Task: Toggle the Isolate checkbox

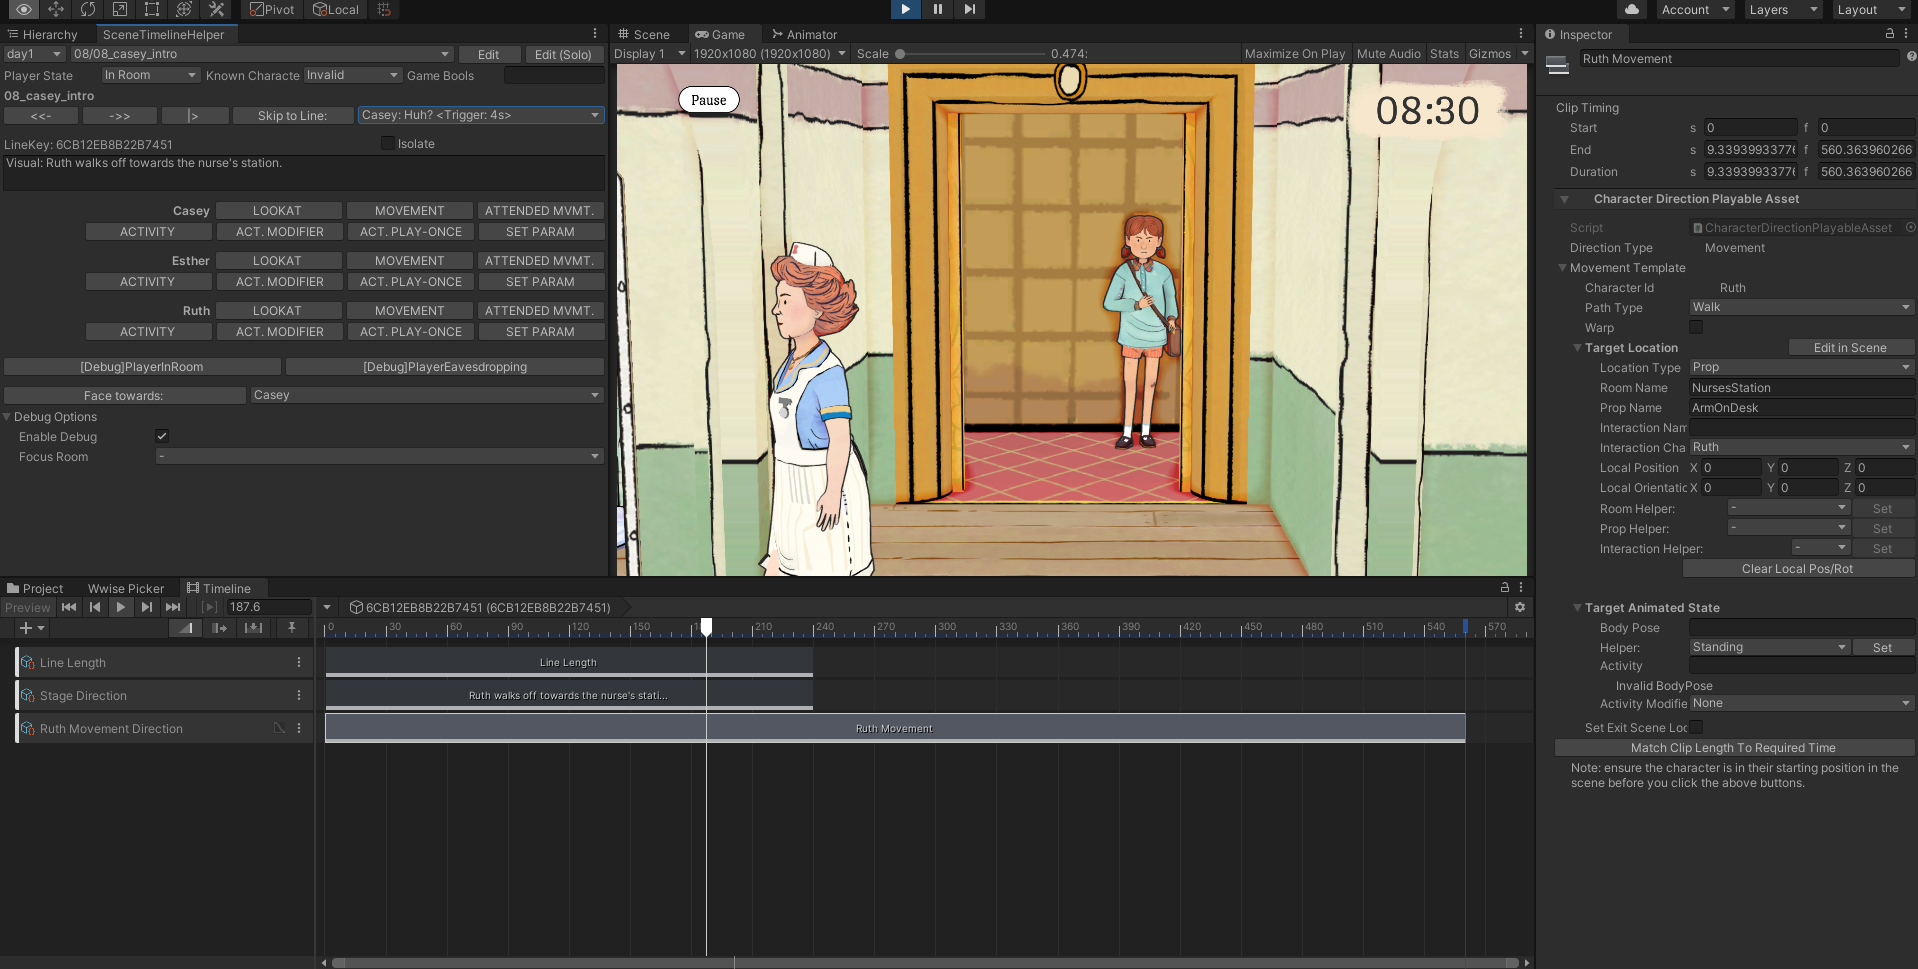Action: (388, 143)
